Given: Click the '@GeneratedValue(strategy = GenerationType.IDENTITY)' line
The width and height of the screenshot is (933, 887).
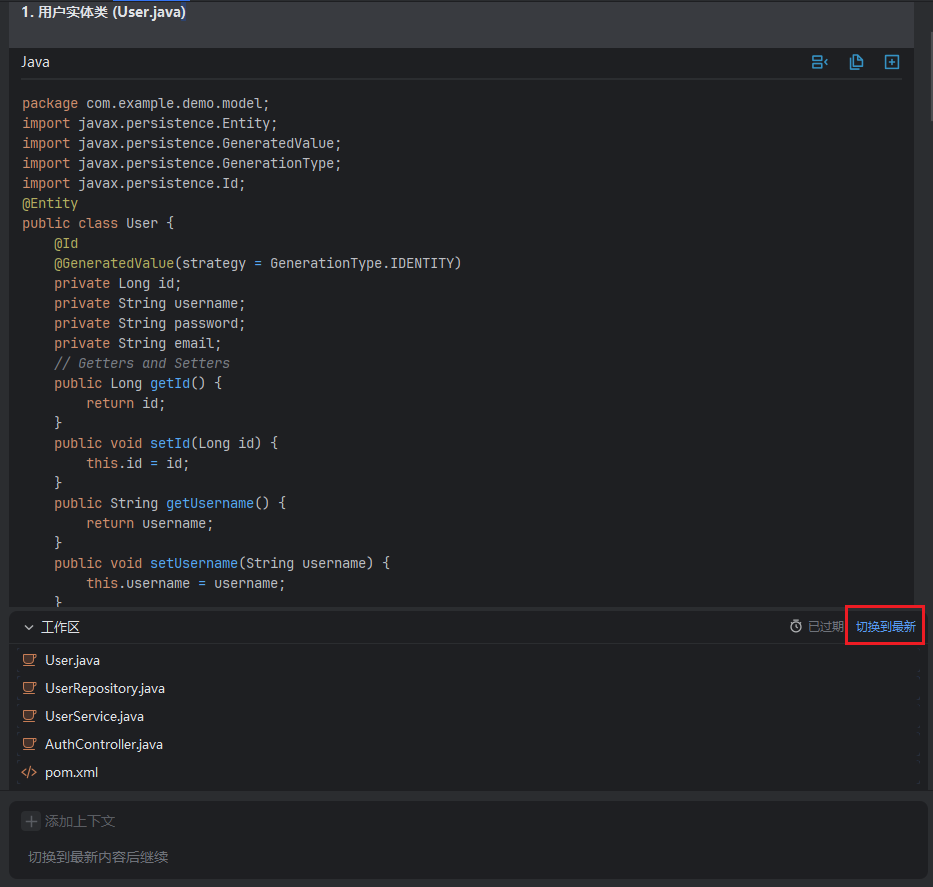Looking at the screenshot, I should (x=258, y=264).
